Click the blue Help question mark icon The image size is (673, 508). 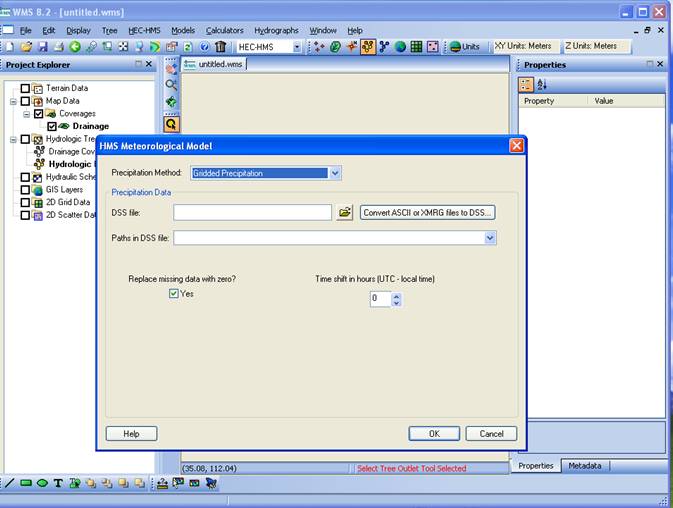205,46
